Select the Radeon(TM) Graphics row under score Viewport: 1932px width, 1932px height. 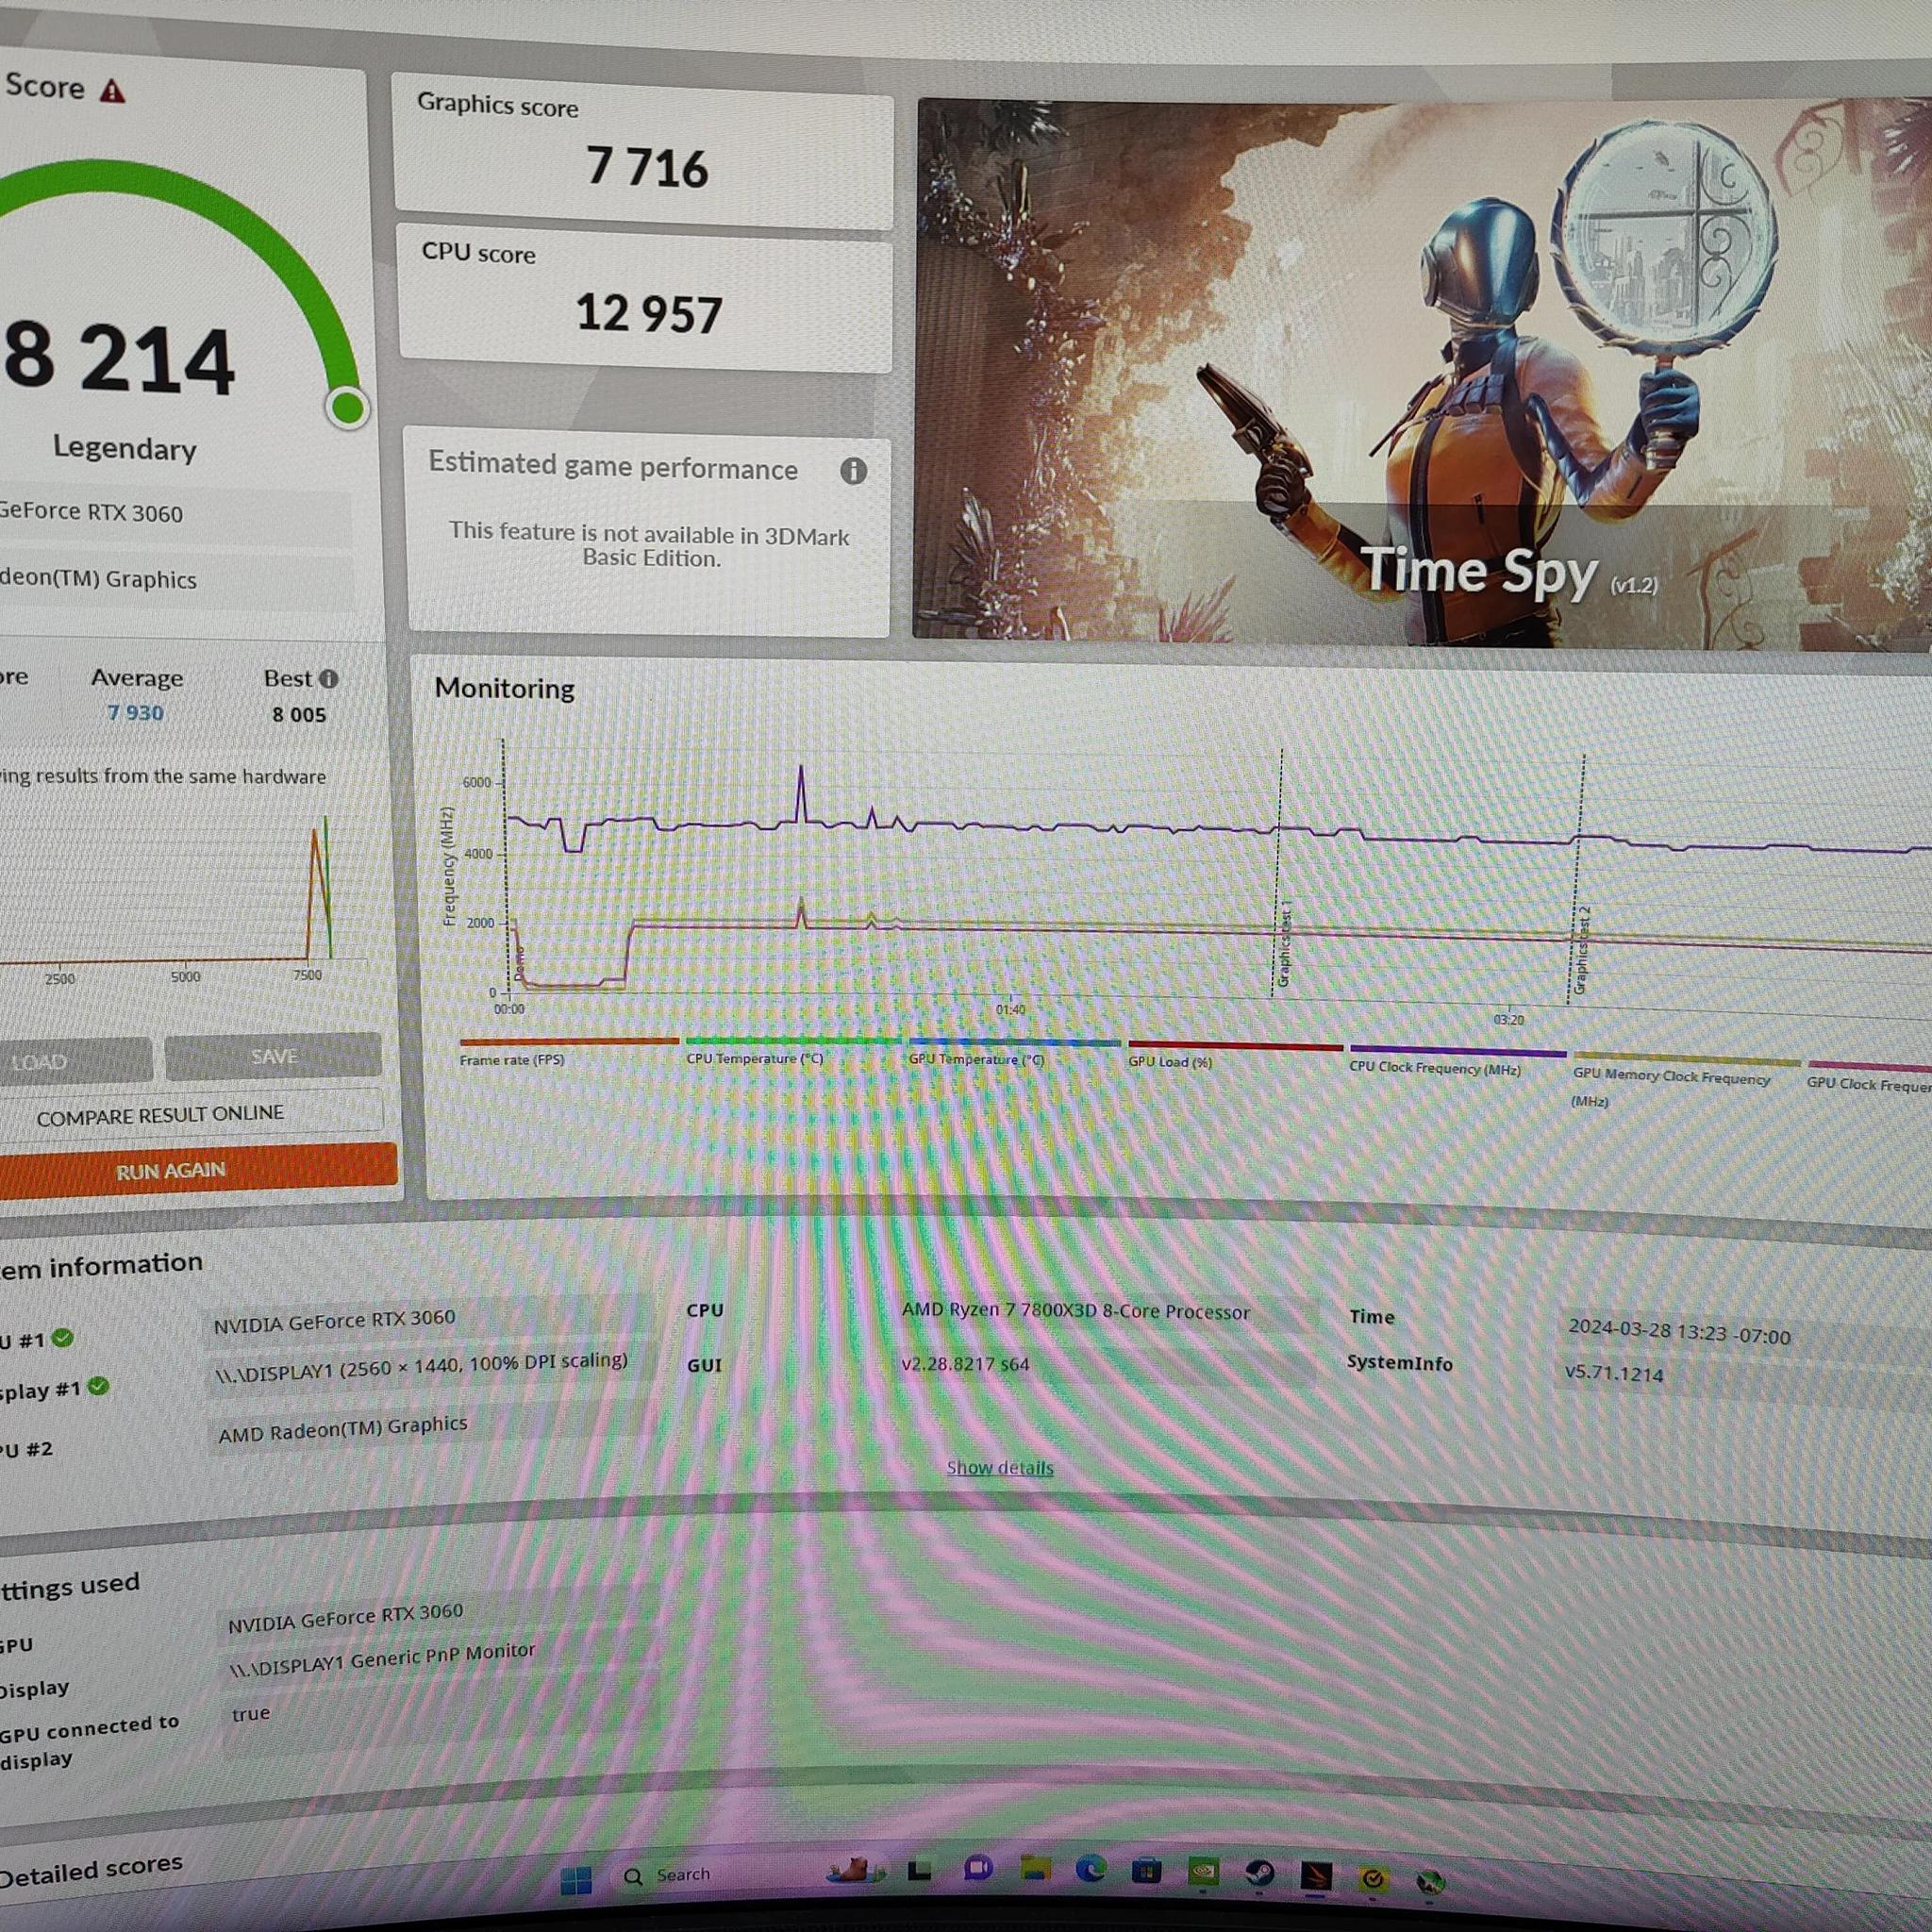pyautogui.click(x=175, y=580)
